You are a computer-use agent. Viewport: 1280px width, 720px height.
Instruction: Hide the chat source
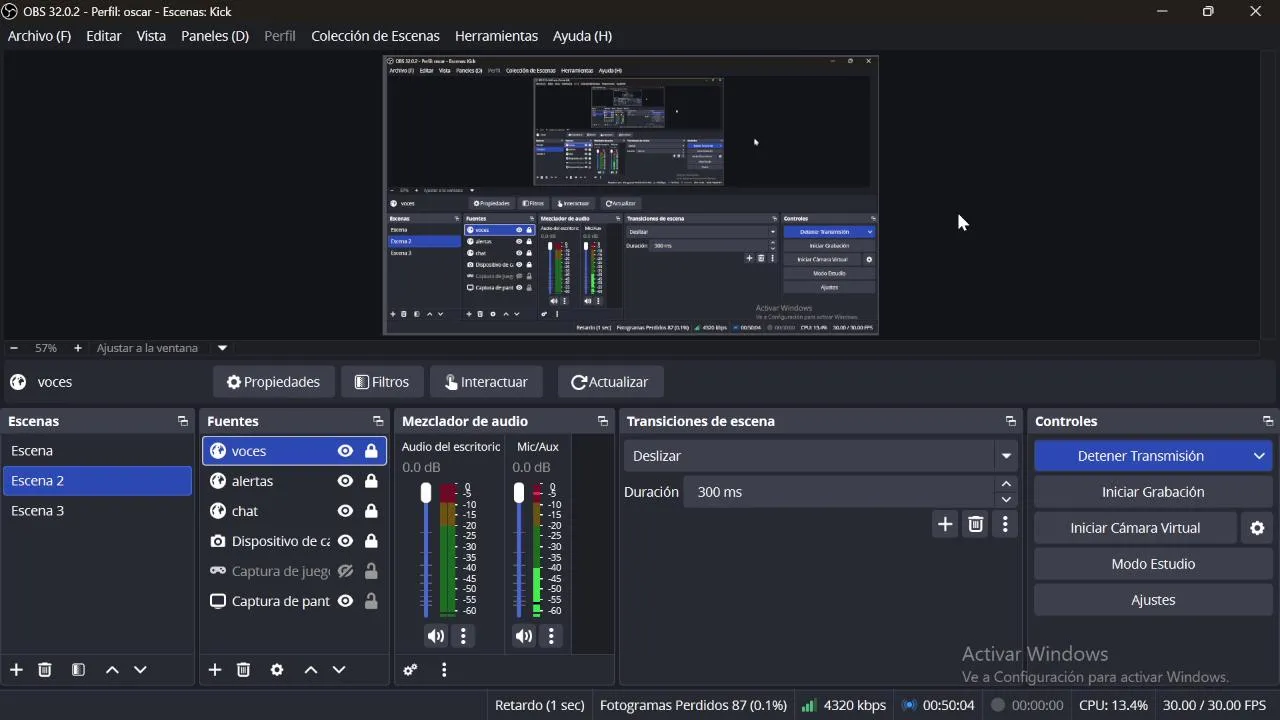tap(345, 511)
